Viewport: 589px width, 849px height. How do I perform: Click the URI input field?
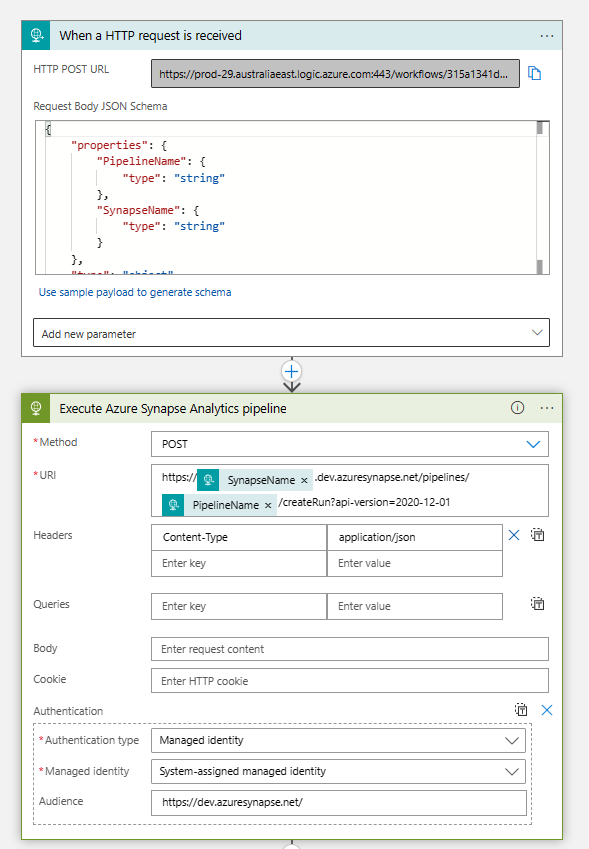click(350, 490)
